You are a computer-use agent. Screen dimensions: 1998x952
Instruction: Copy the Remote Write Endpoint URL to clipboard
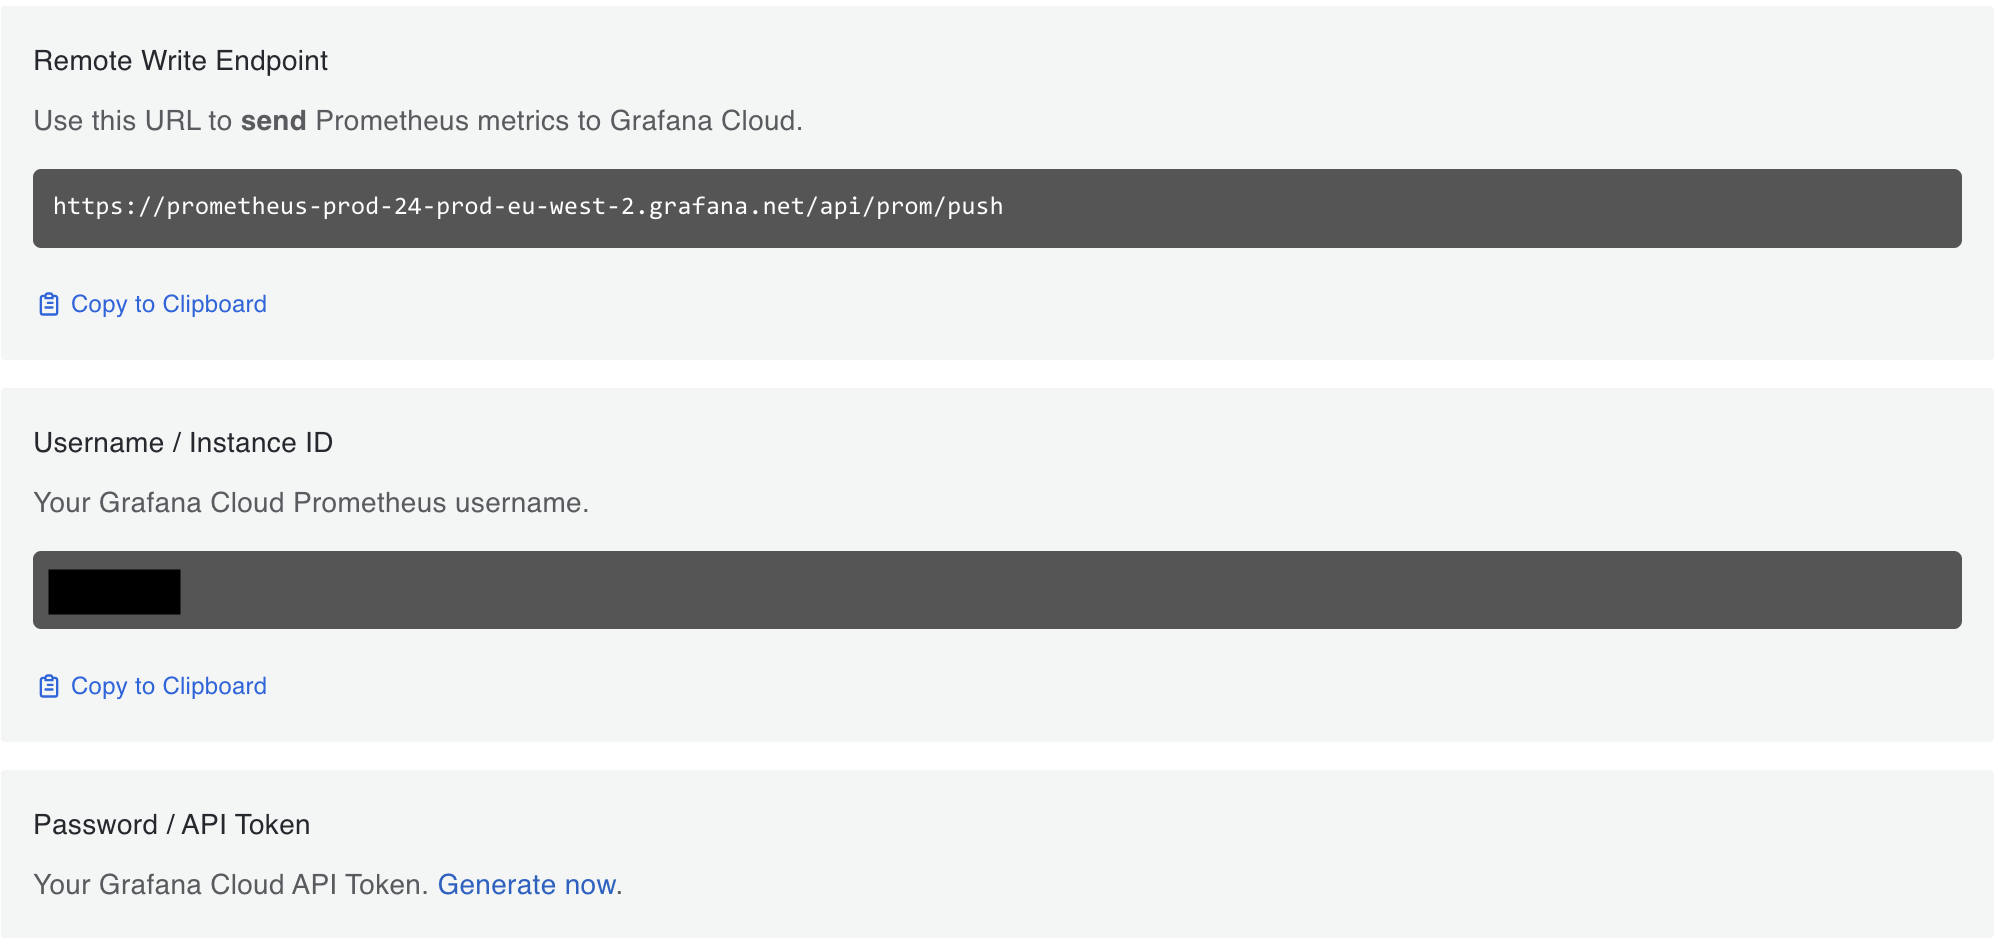pyautogui.click(x=152, y=304)
